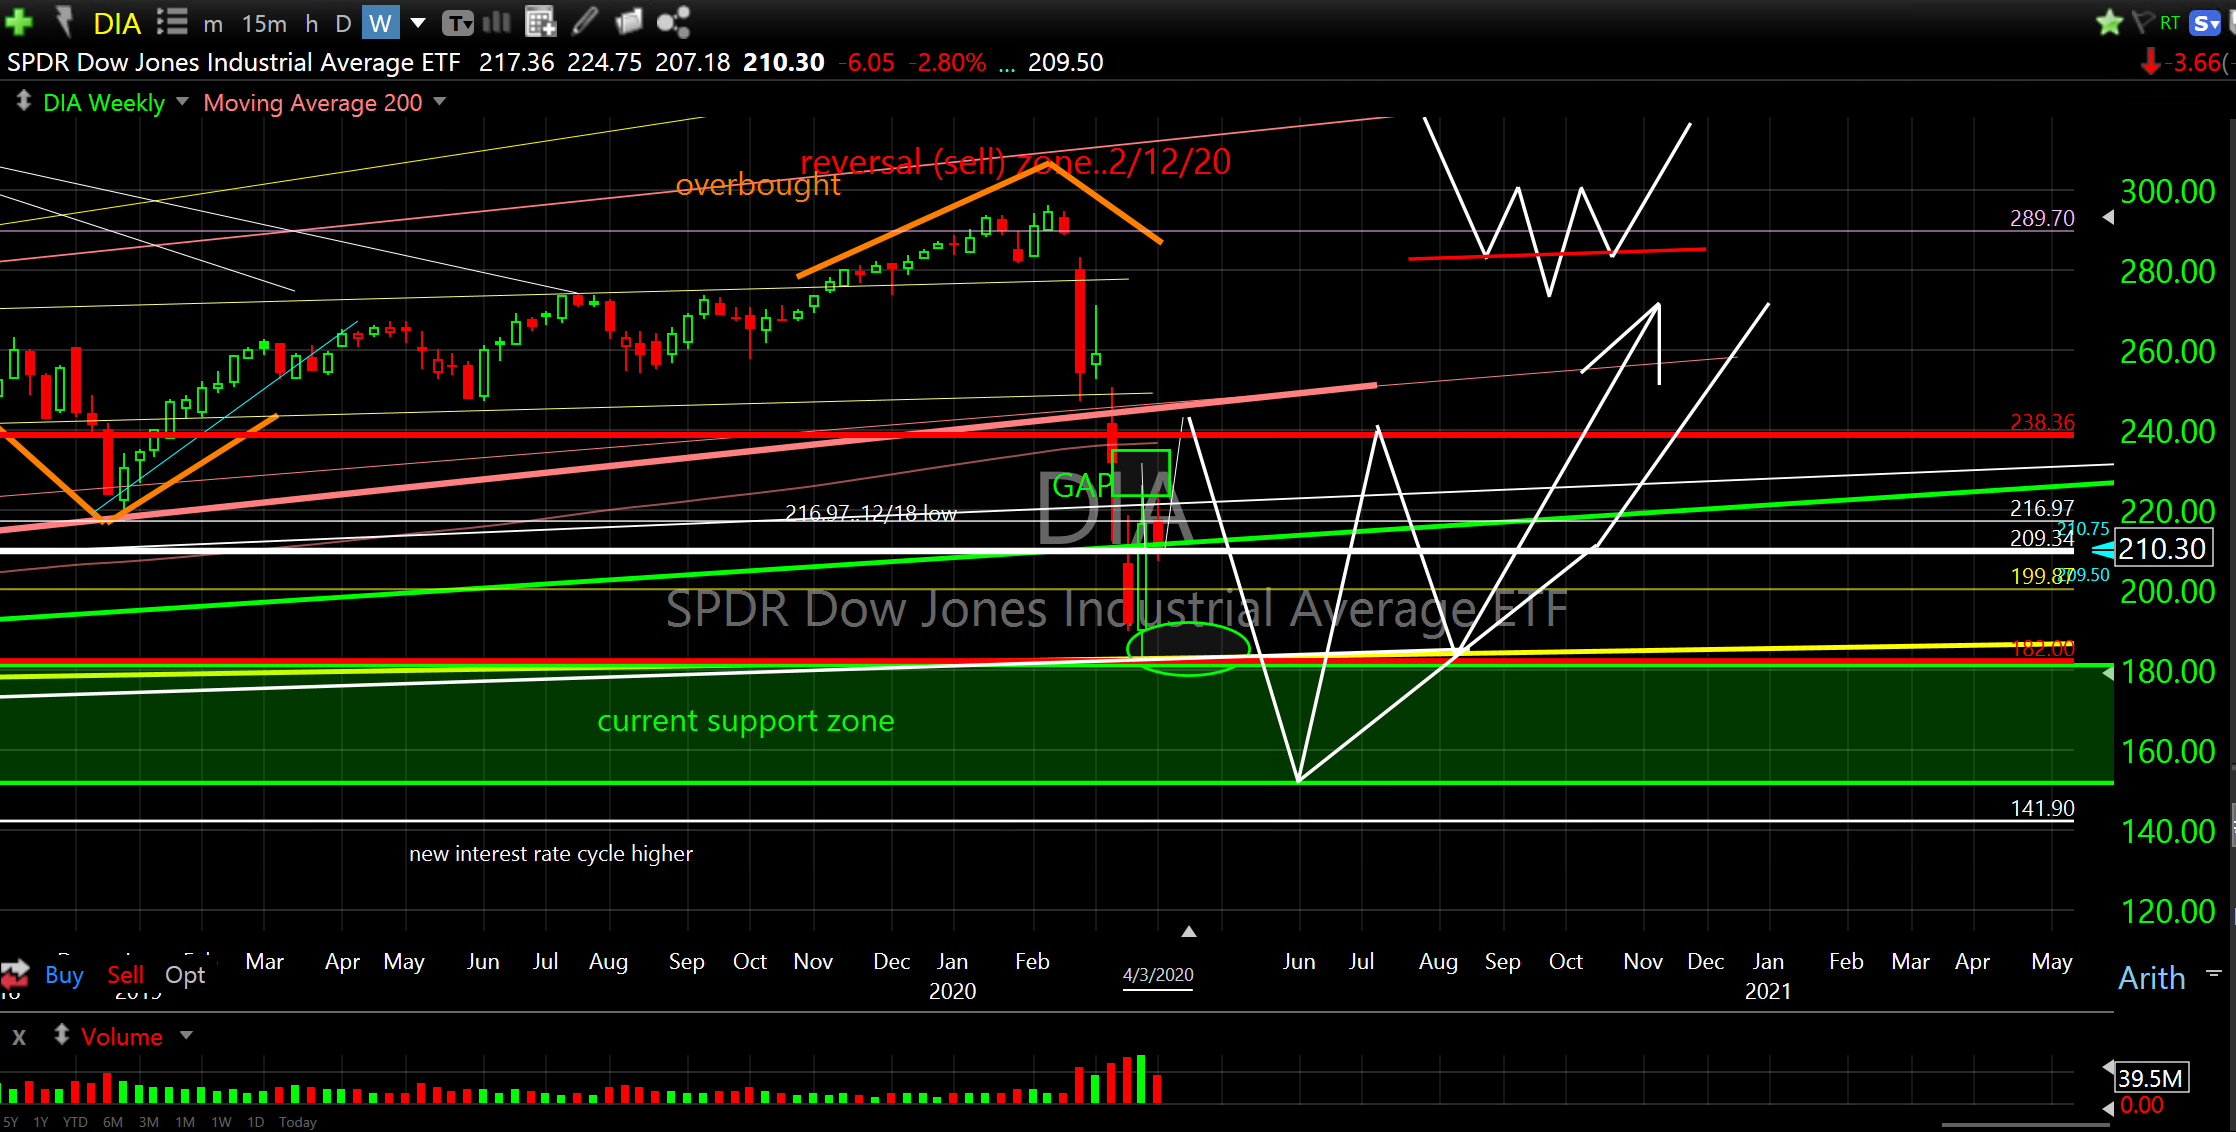Click the favorite star icon
This screenshot has height=1132, width=2236.
click(x=2109, y=22)
